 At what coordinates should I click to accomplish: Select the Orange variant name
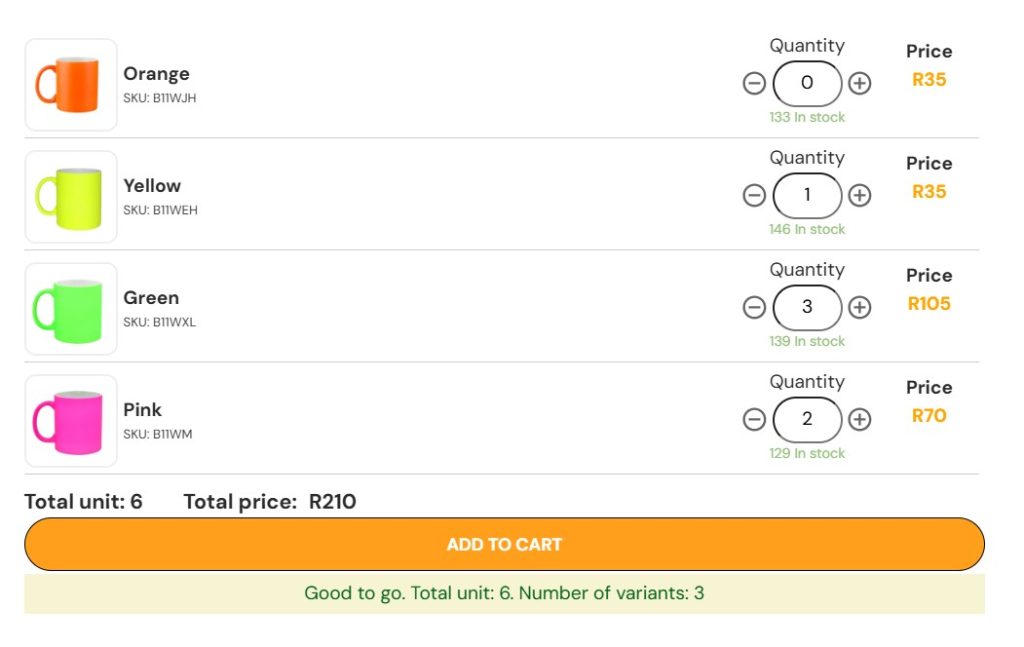(156, 74)
